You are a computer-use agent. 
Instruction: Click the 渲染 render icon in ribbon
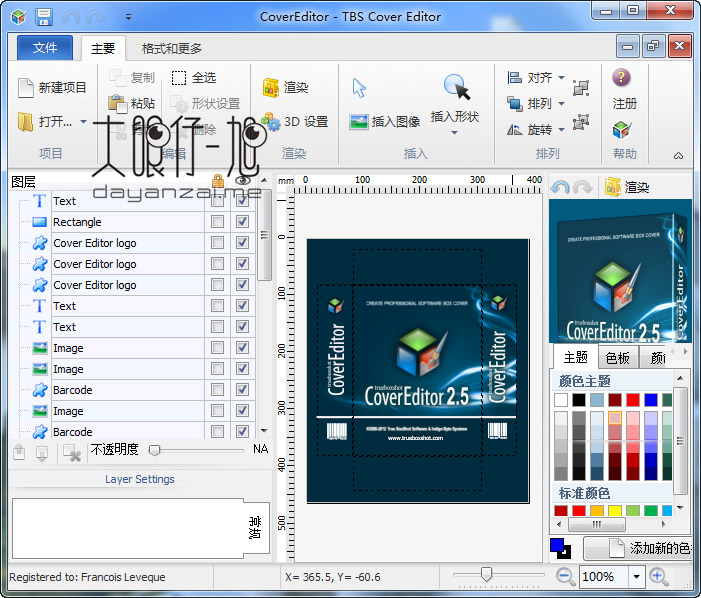point(271,87)
